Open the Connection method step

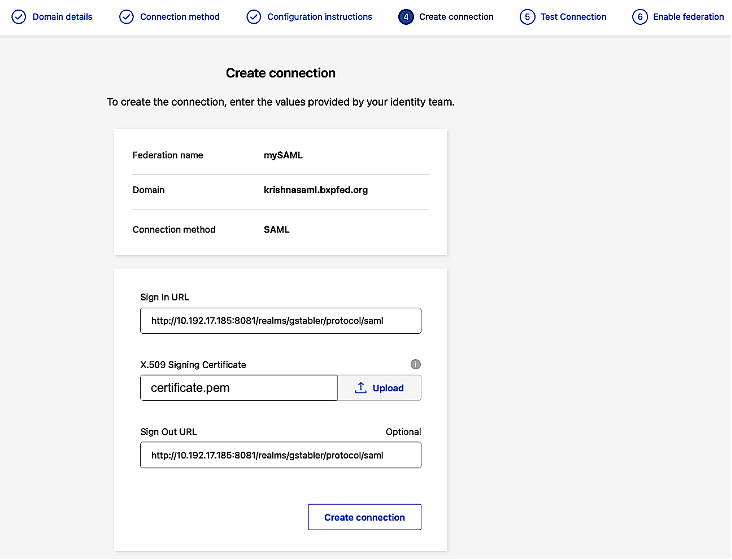coord(180,17)
